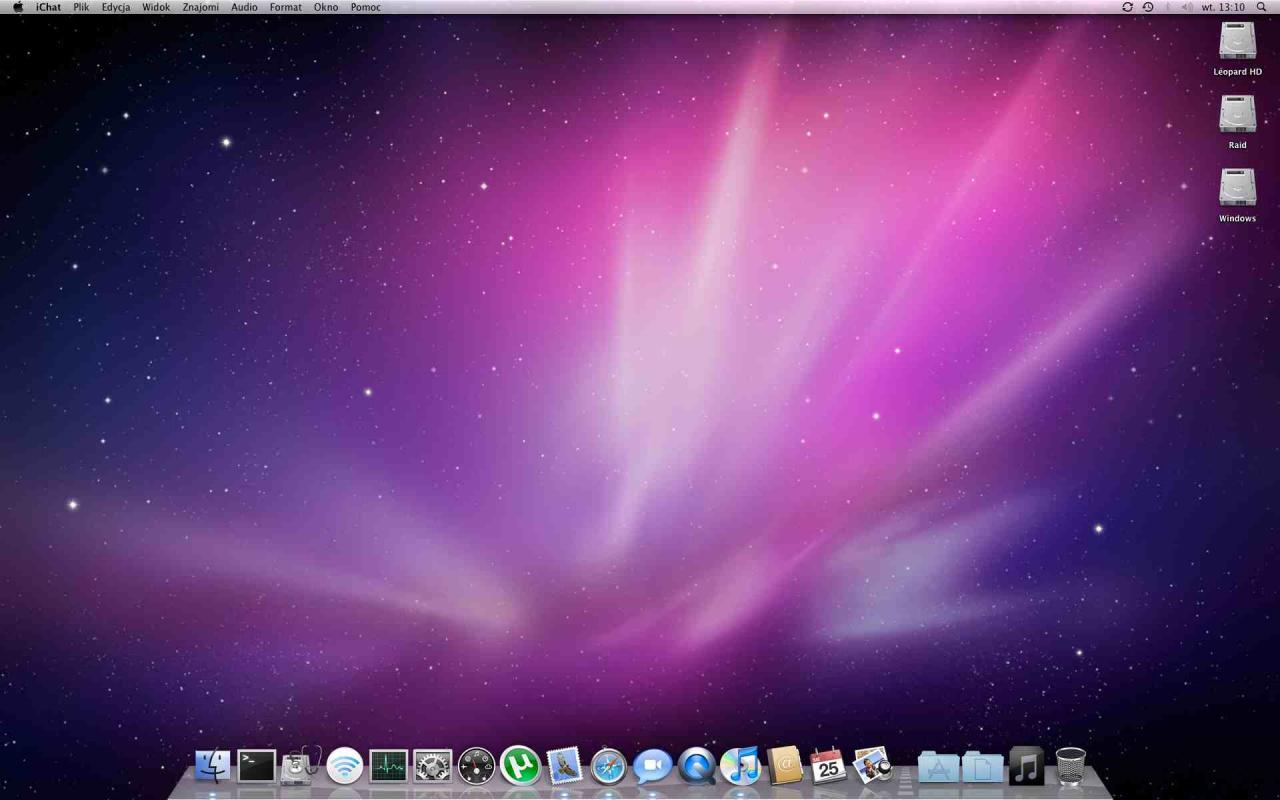Open the Edycja menu
The height and width of the screenshot is (800, 1280).
click(116, 7)
